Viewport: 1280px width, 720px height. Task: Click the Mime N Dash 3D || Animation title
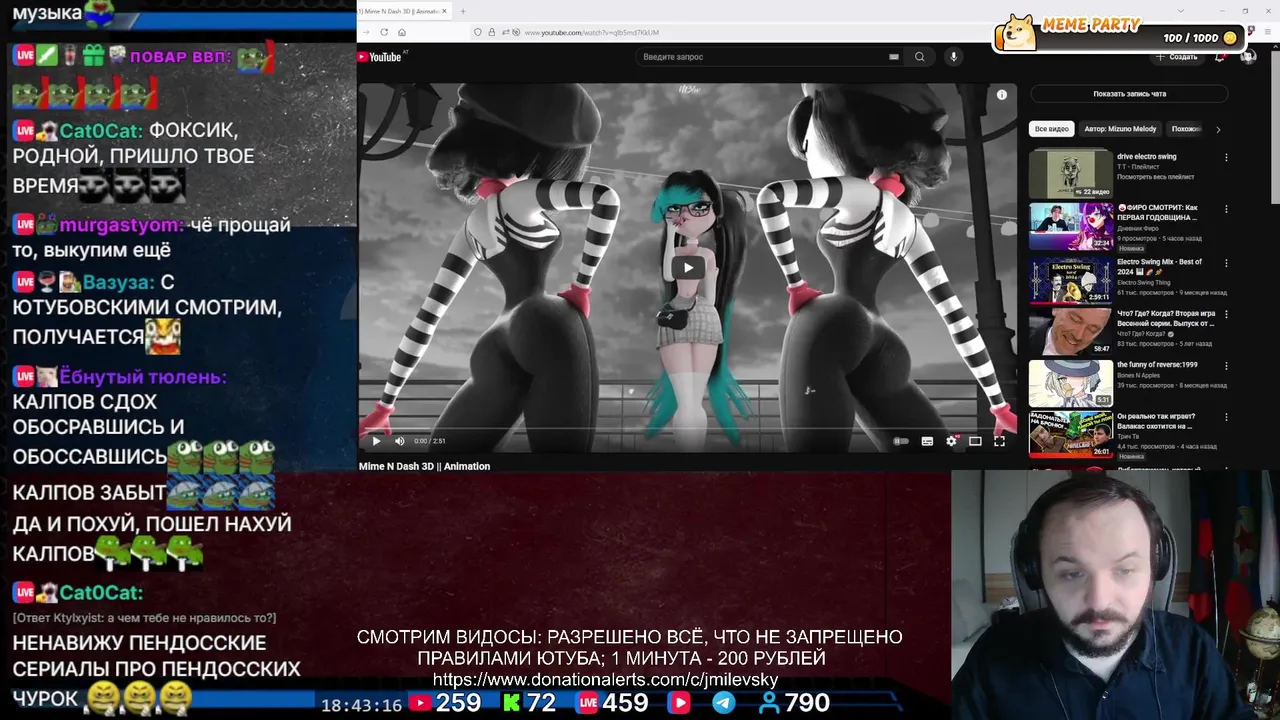pyautogui.click(x=424, y=466)
